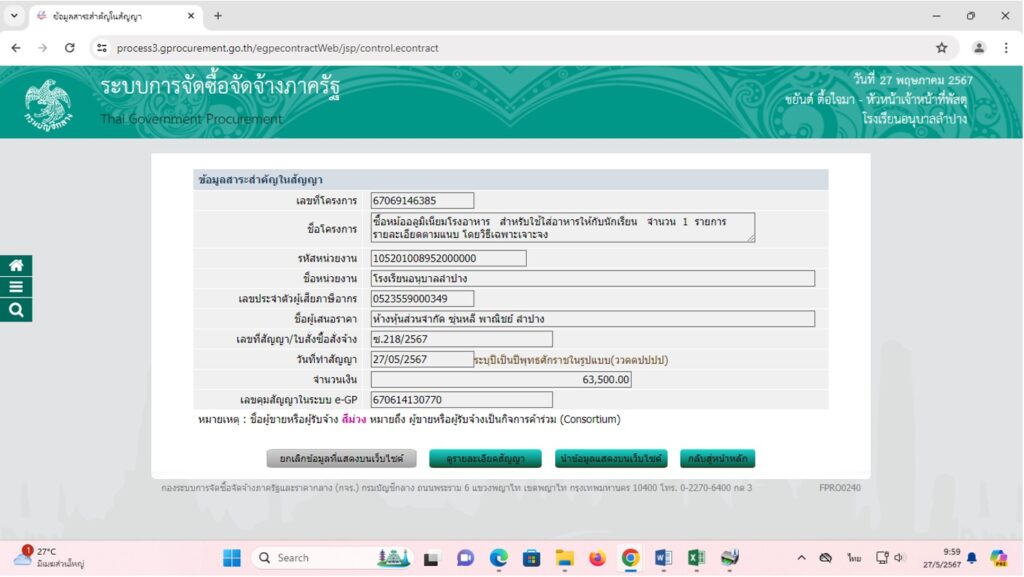
Task: Bookmark this page with the star icon
Action: pyautogui.click(x=941, y=48)
